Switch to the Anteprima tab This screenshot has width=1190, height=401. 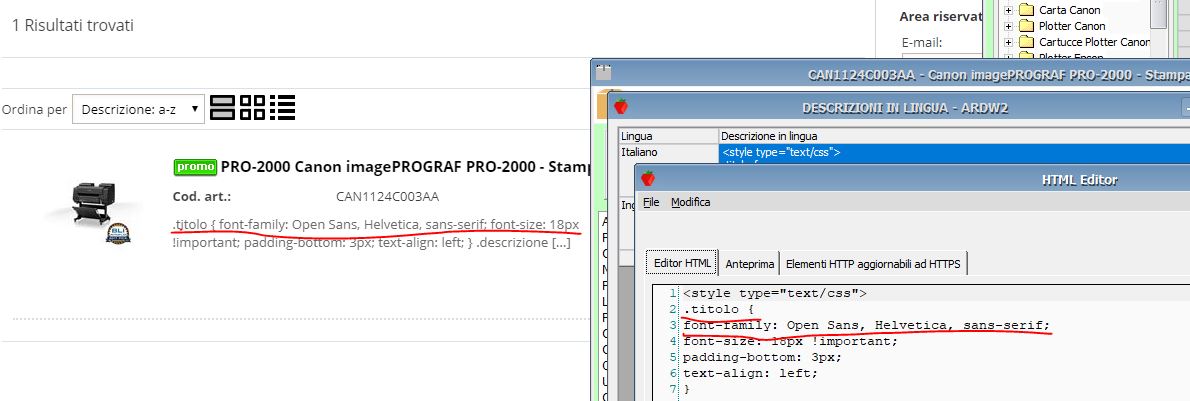click(749, 264)
